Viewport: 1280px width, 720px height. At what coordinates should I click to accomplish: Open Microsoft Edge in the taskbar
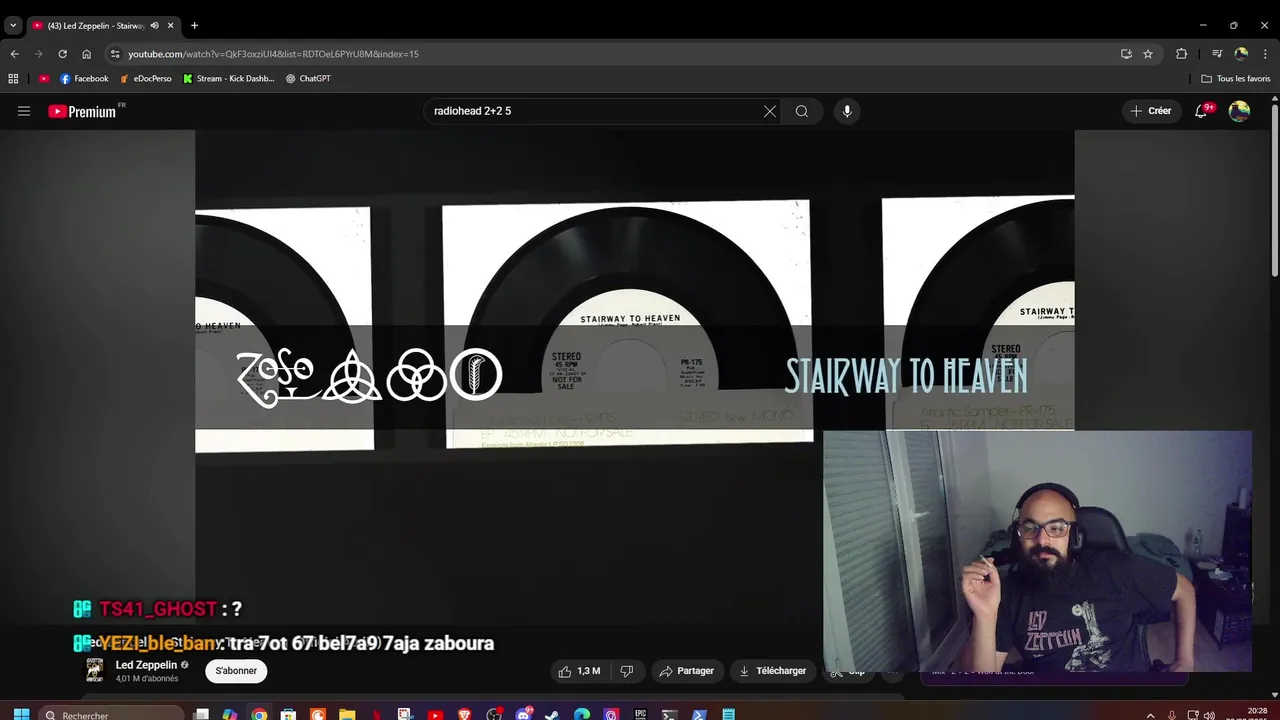coord(582,714)
